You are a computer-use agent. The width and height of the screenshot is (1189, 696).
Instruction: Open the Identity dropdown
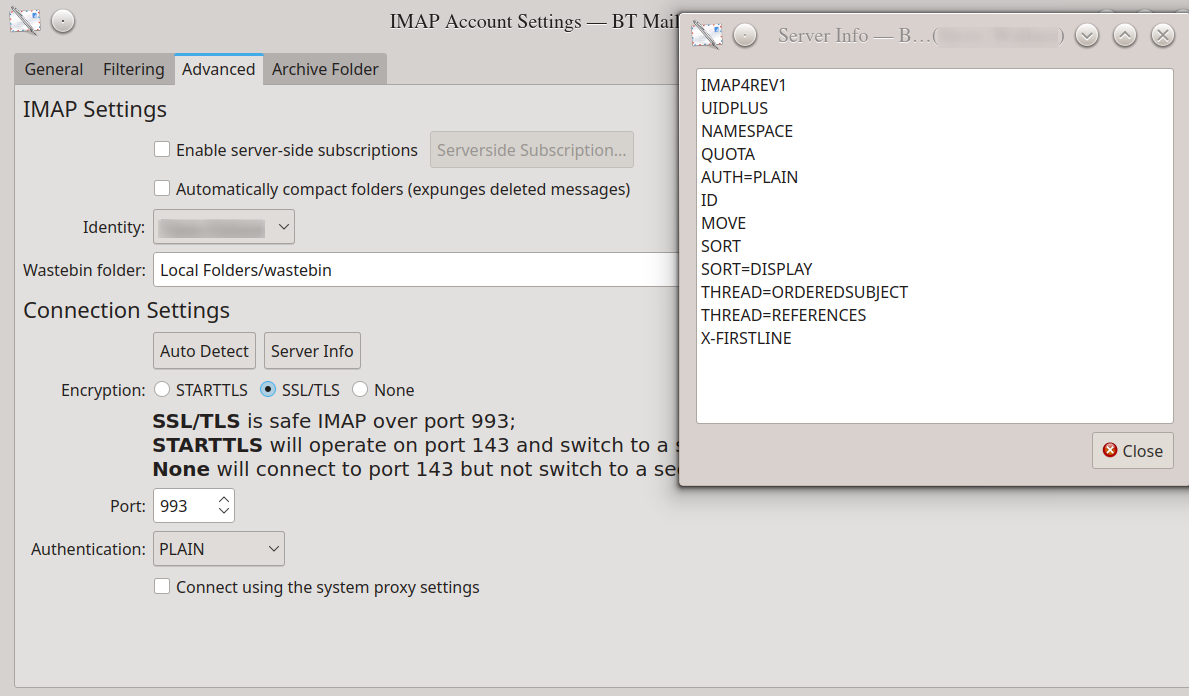224,227
